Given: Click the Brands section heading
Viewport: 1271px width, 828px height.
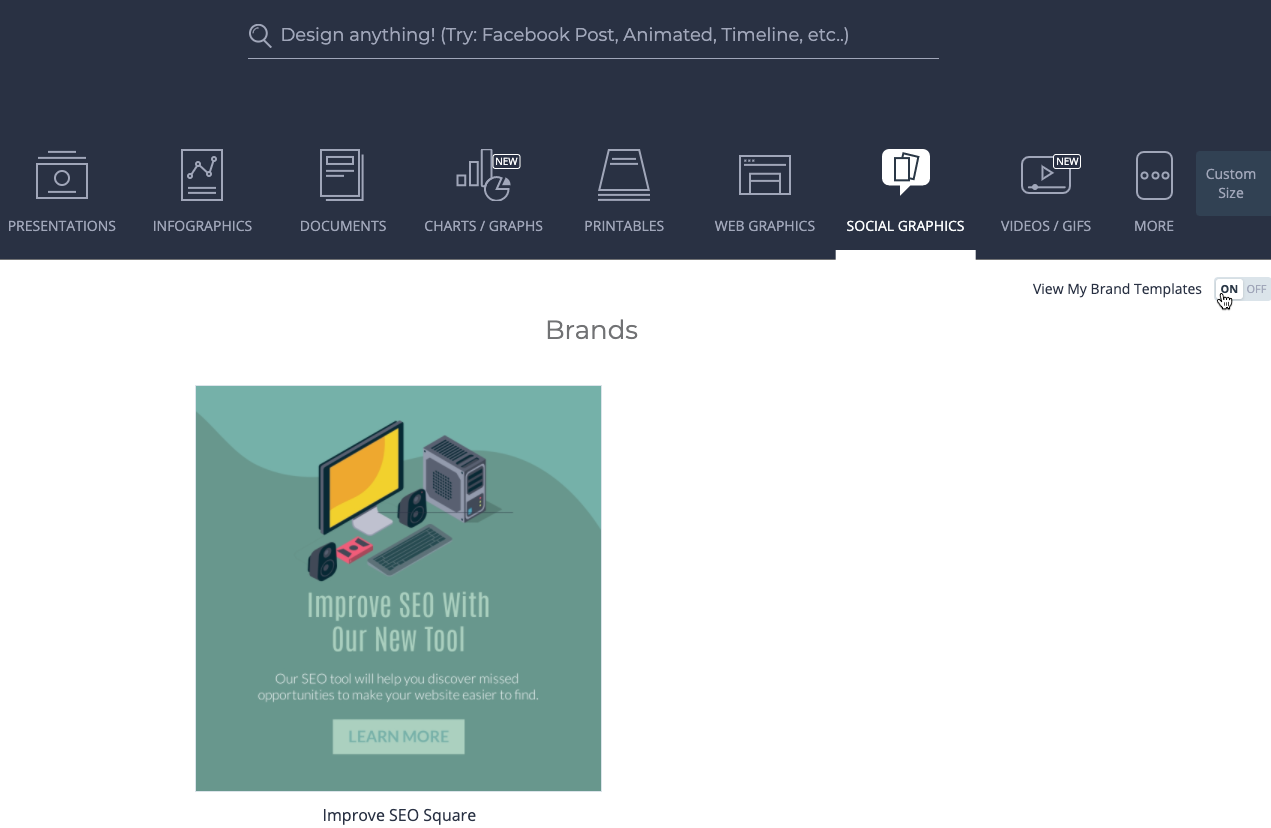Looking at the screenshot, I should [x=591, y=330].
